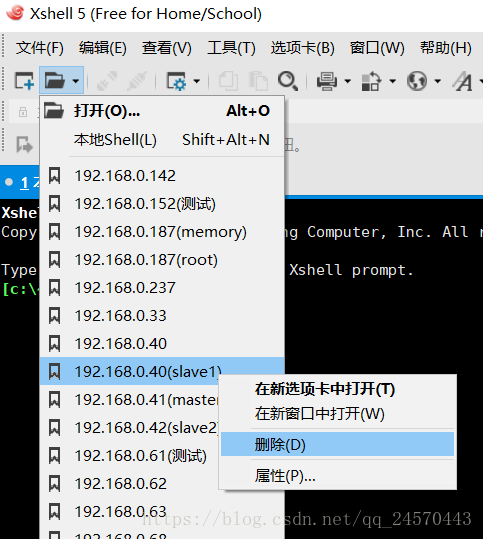Viewport: 483px width, 539px height.
Task: Click the Print toolbar icon
Action: point(327,81)
